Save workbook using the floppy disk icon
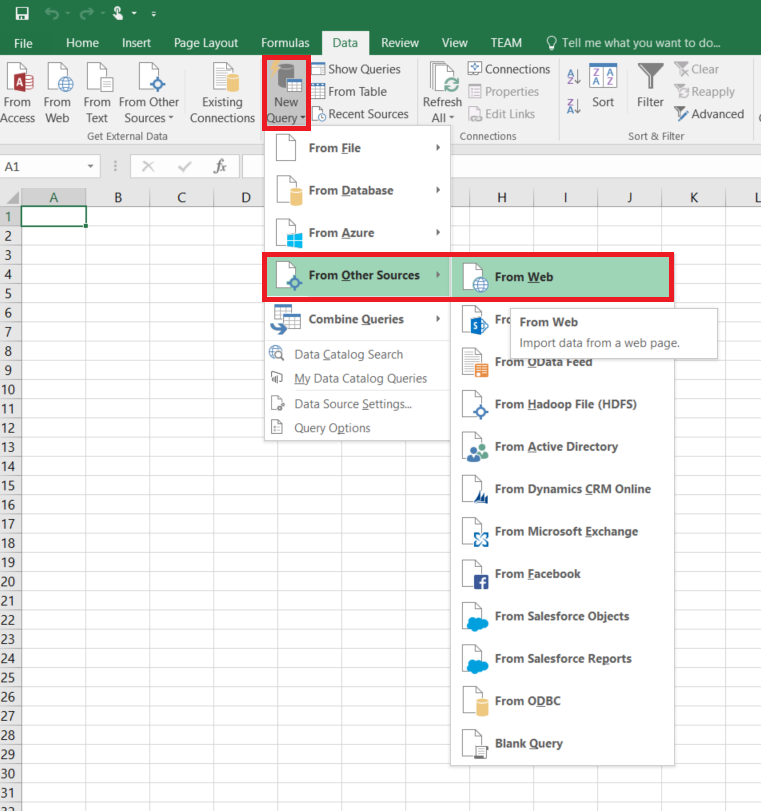This screenshot has width=761, height=811. (x=22, y=14)
